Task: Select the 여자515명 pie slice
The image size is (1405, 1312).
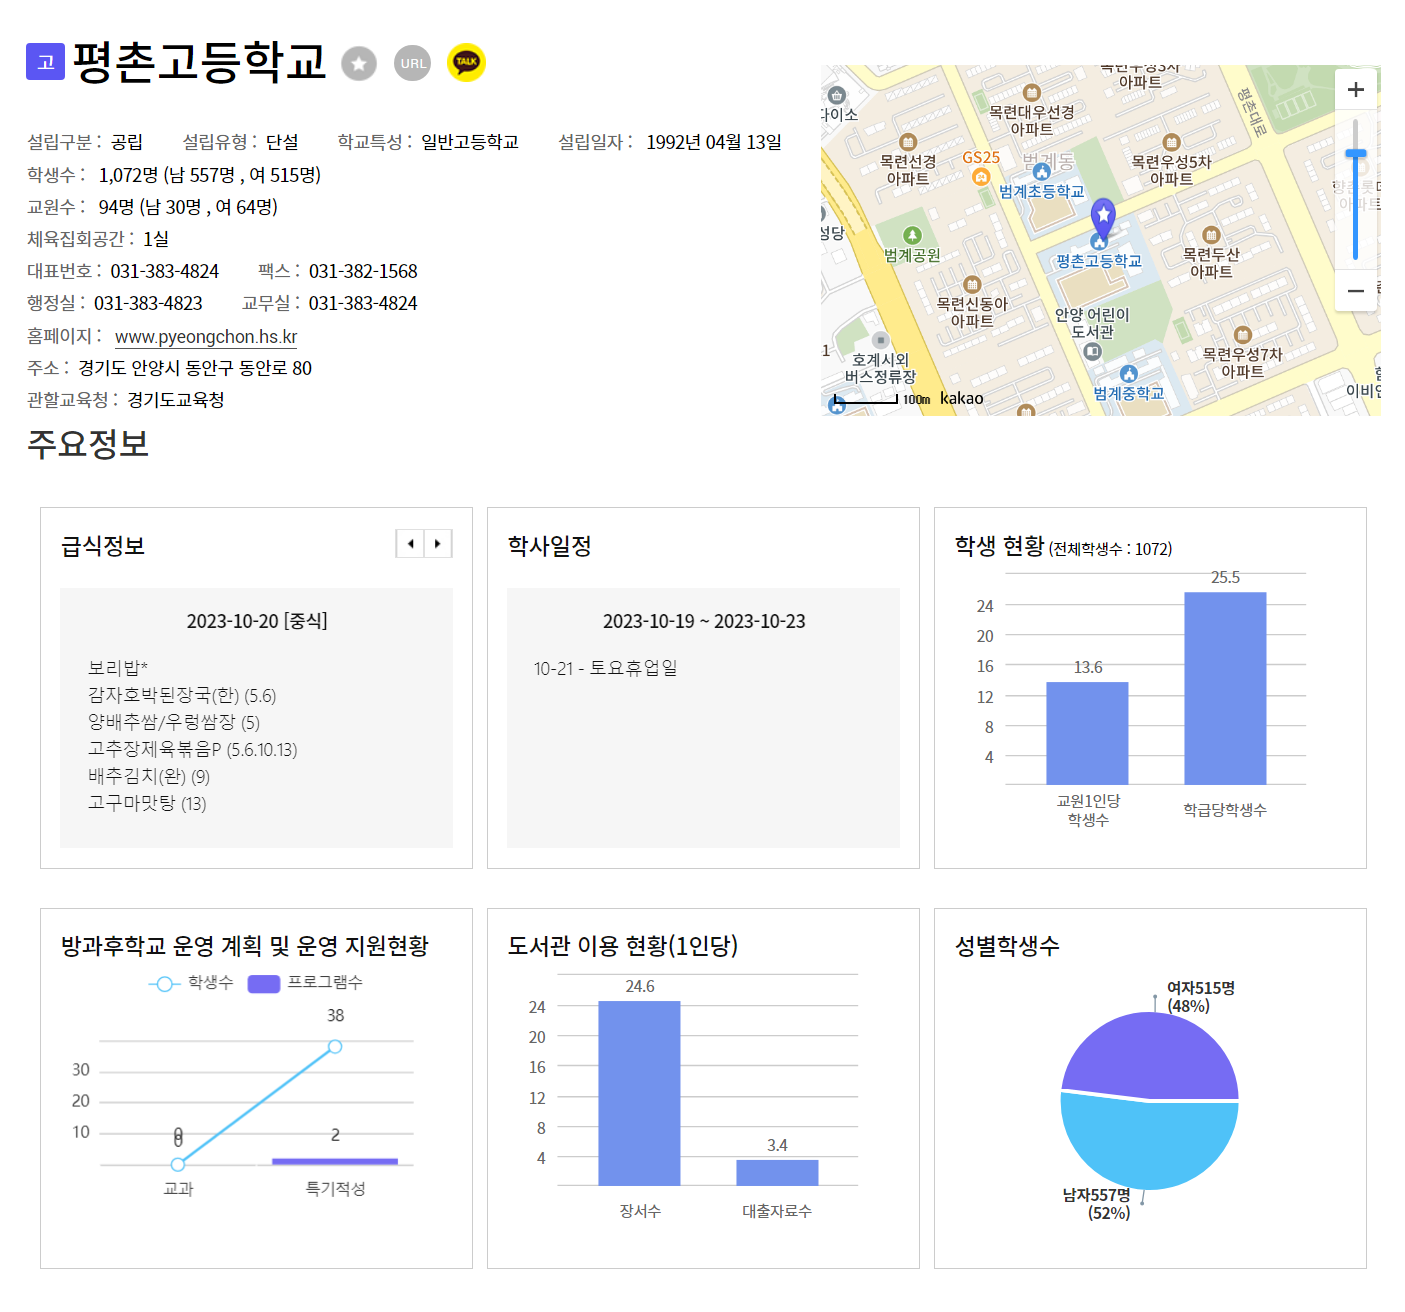Action: pyautogui.click(x=1150, y=1055)
